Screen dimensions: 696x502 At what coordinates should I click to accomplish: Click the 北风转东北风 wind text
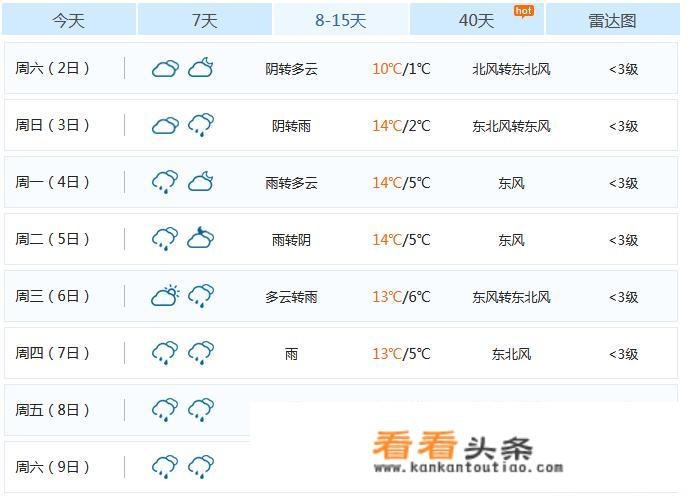click(x=511, y=69)
